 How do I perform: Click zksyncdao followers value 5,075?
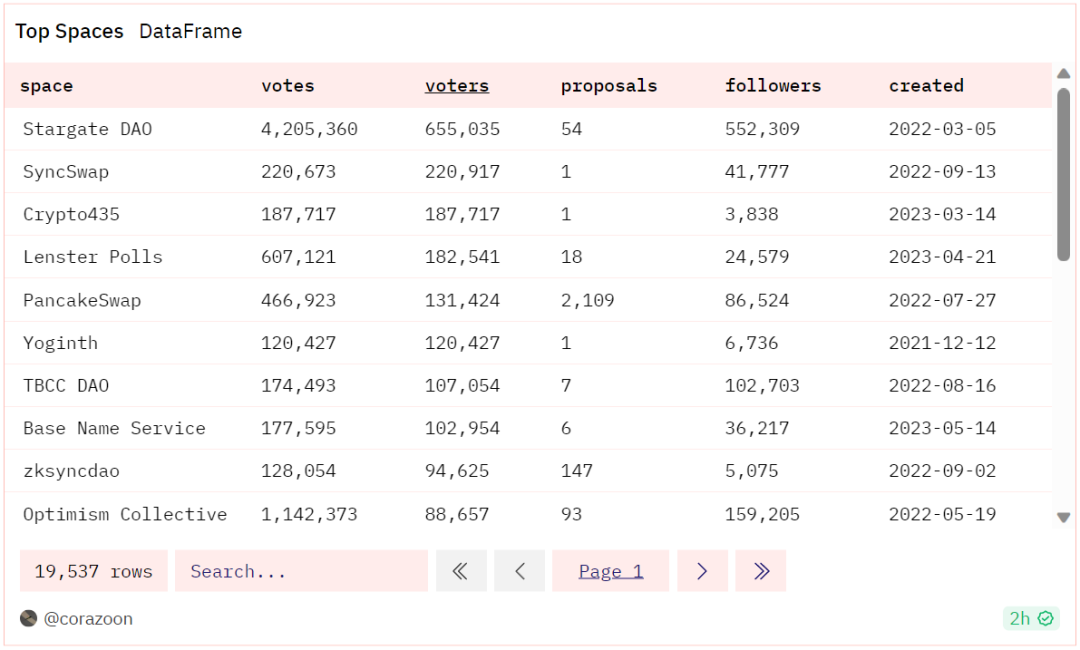(751, 471)
